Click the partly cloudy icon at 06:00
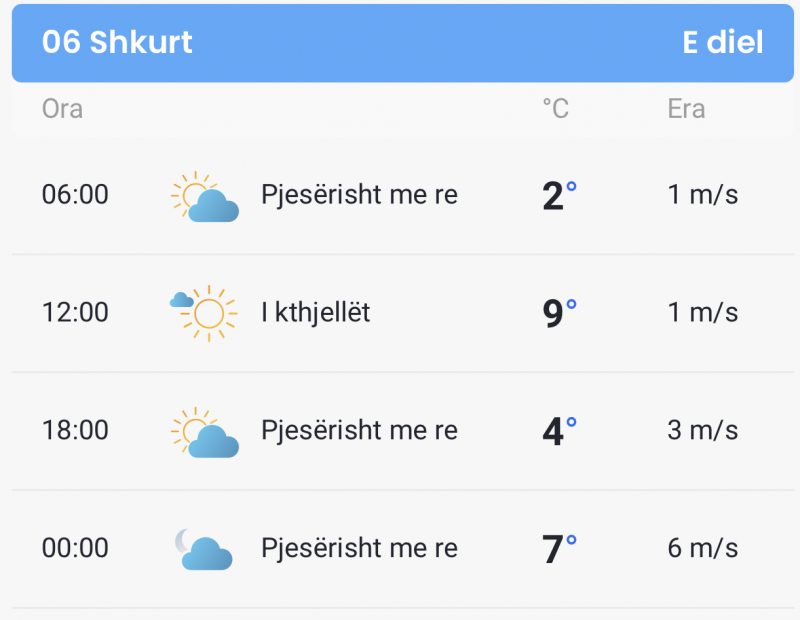 205,197
